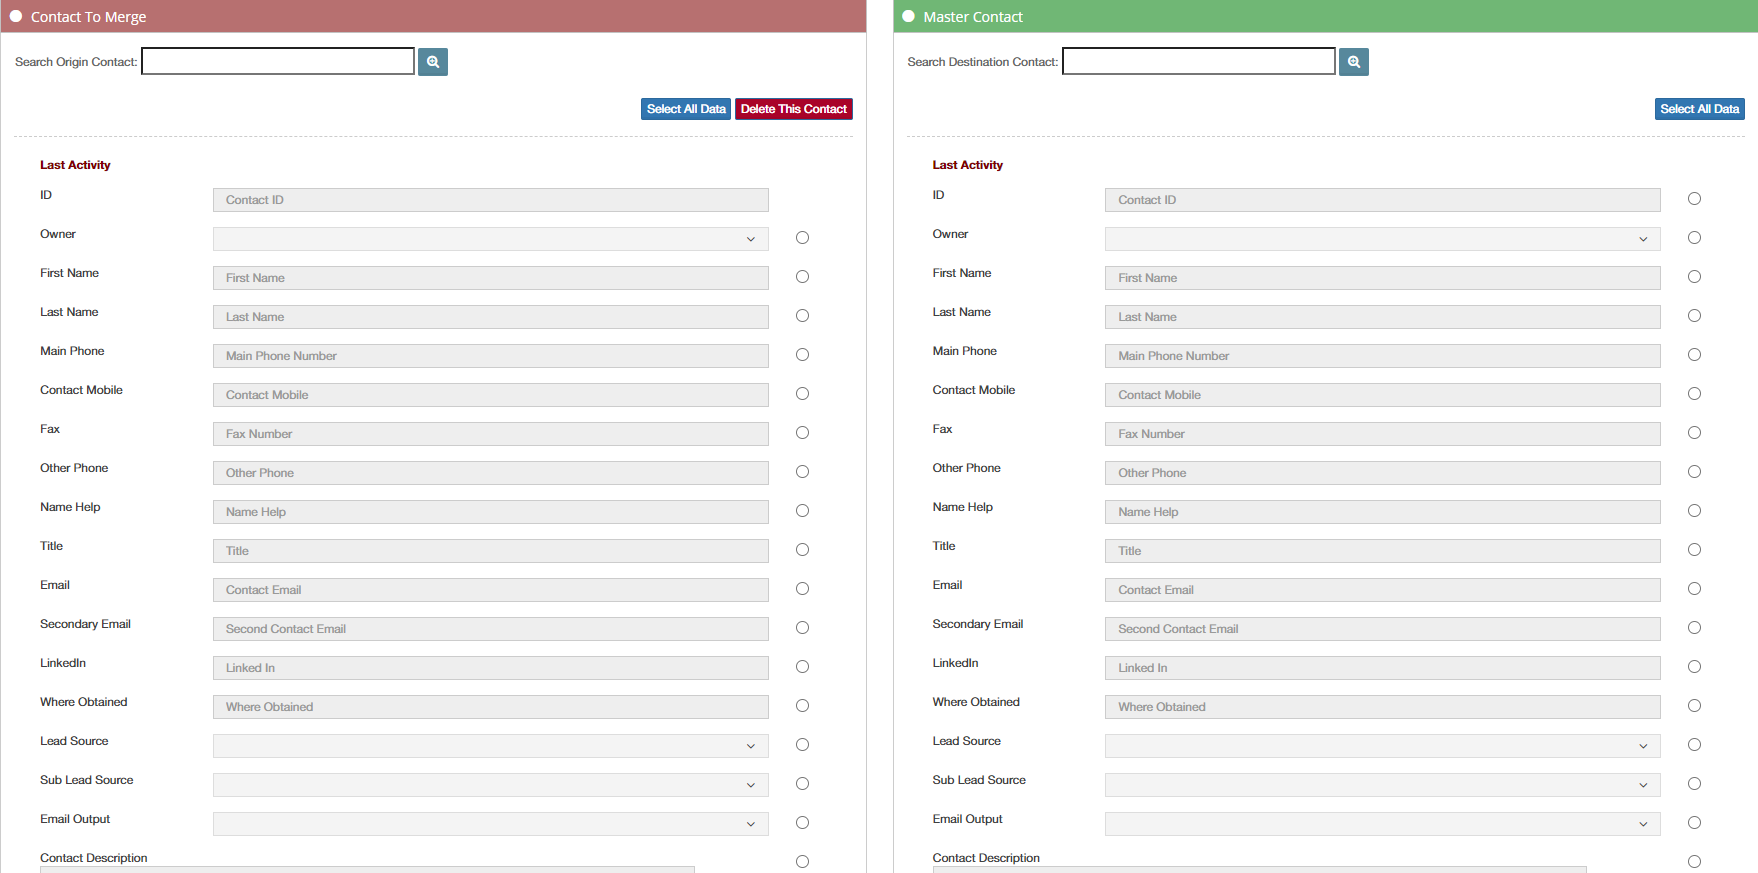Focus the Search Origin Contact field
Viewport: 1758px width, 873px height.
[x=278, y=61]
